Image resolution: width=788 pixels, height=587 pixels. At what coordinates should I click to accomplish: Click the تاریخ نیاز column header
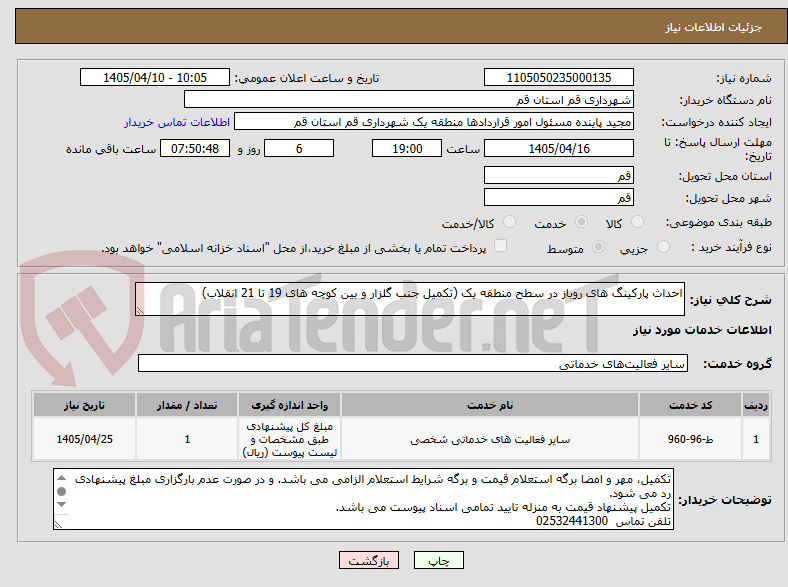pyautogui.click(x=84, y=405)
